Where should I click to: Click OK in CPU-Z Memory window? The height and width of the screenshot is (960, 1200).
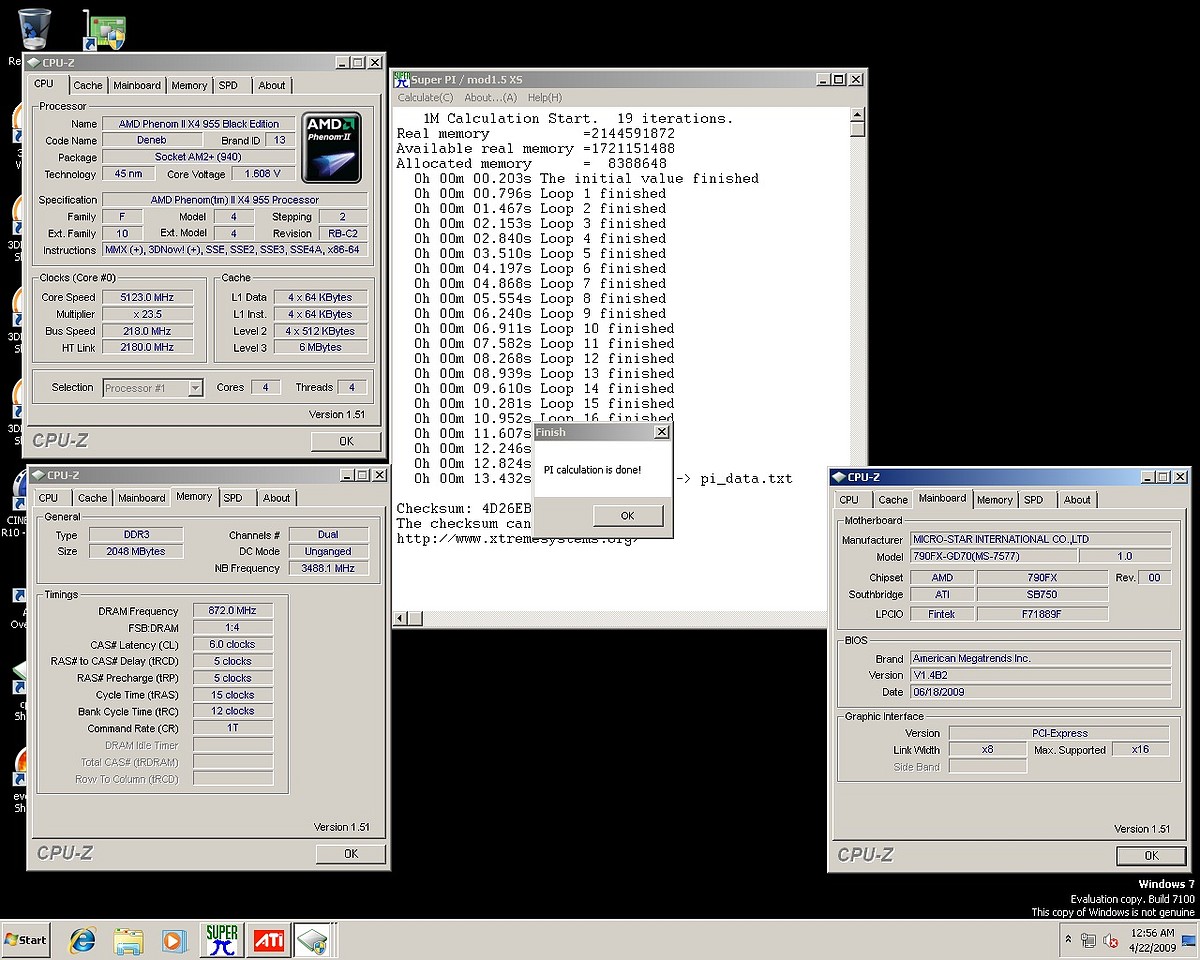[x=351, y=854]
